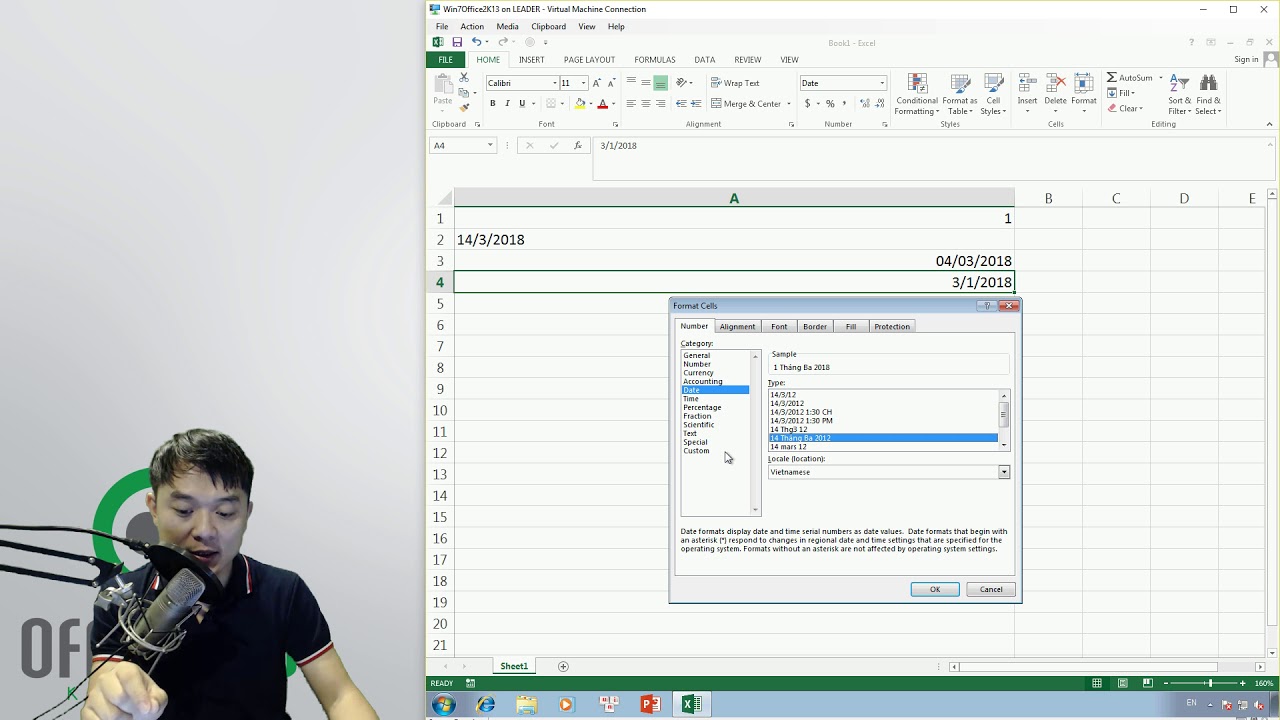This screenshot has width=1280, height=720.
Task: Align cell text to the right
Action: coord(660,103)
